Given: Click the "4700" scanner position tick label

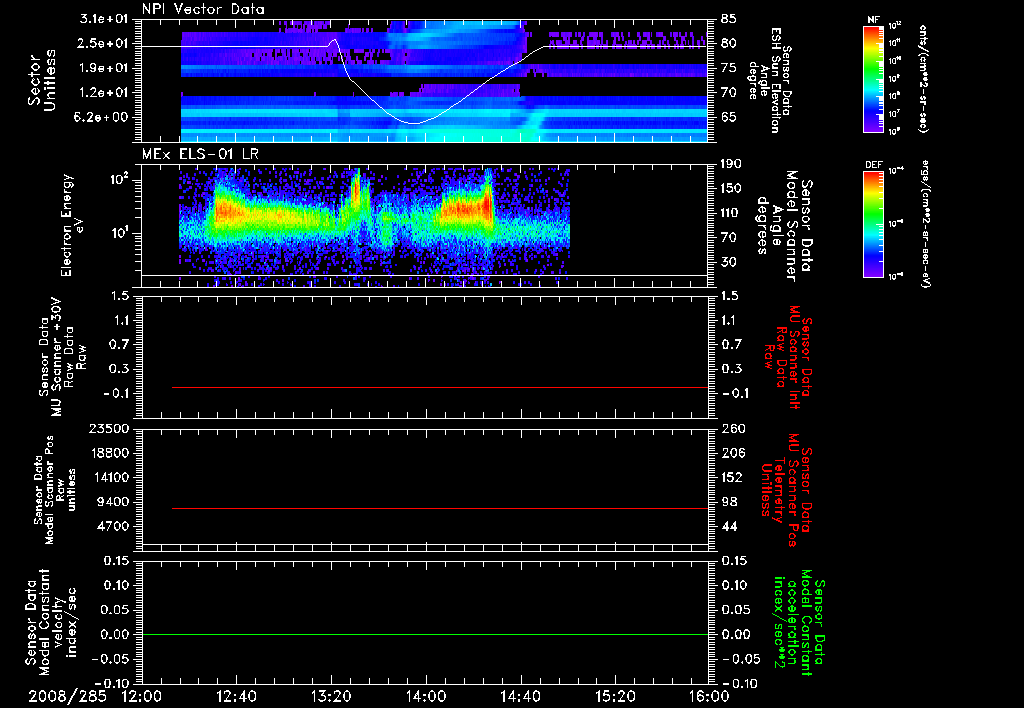Looking at the screenshot, I should (x=113, y=526).
